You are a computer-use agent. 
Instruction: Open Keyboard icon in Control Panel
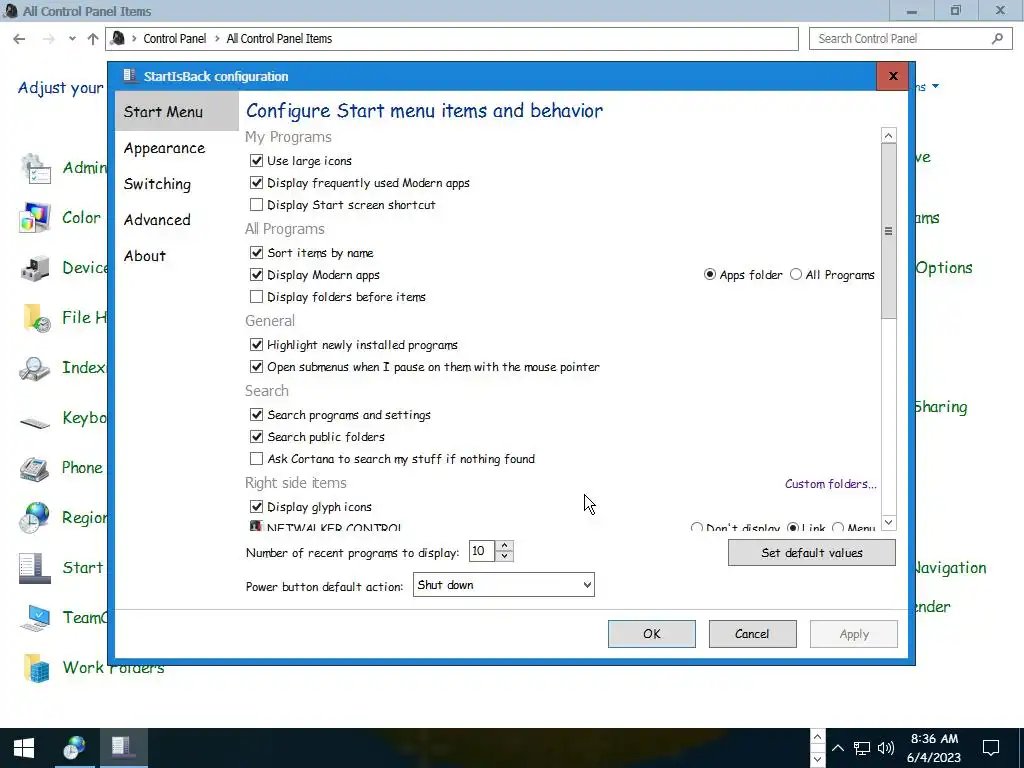pos(35,422)
